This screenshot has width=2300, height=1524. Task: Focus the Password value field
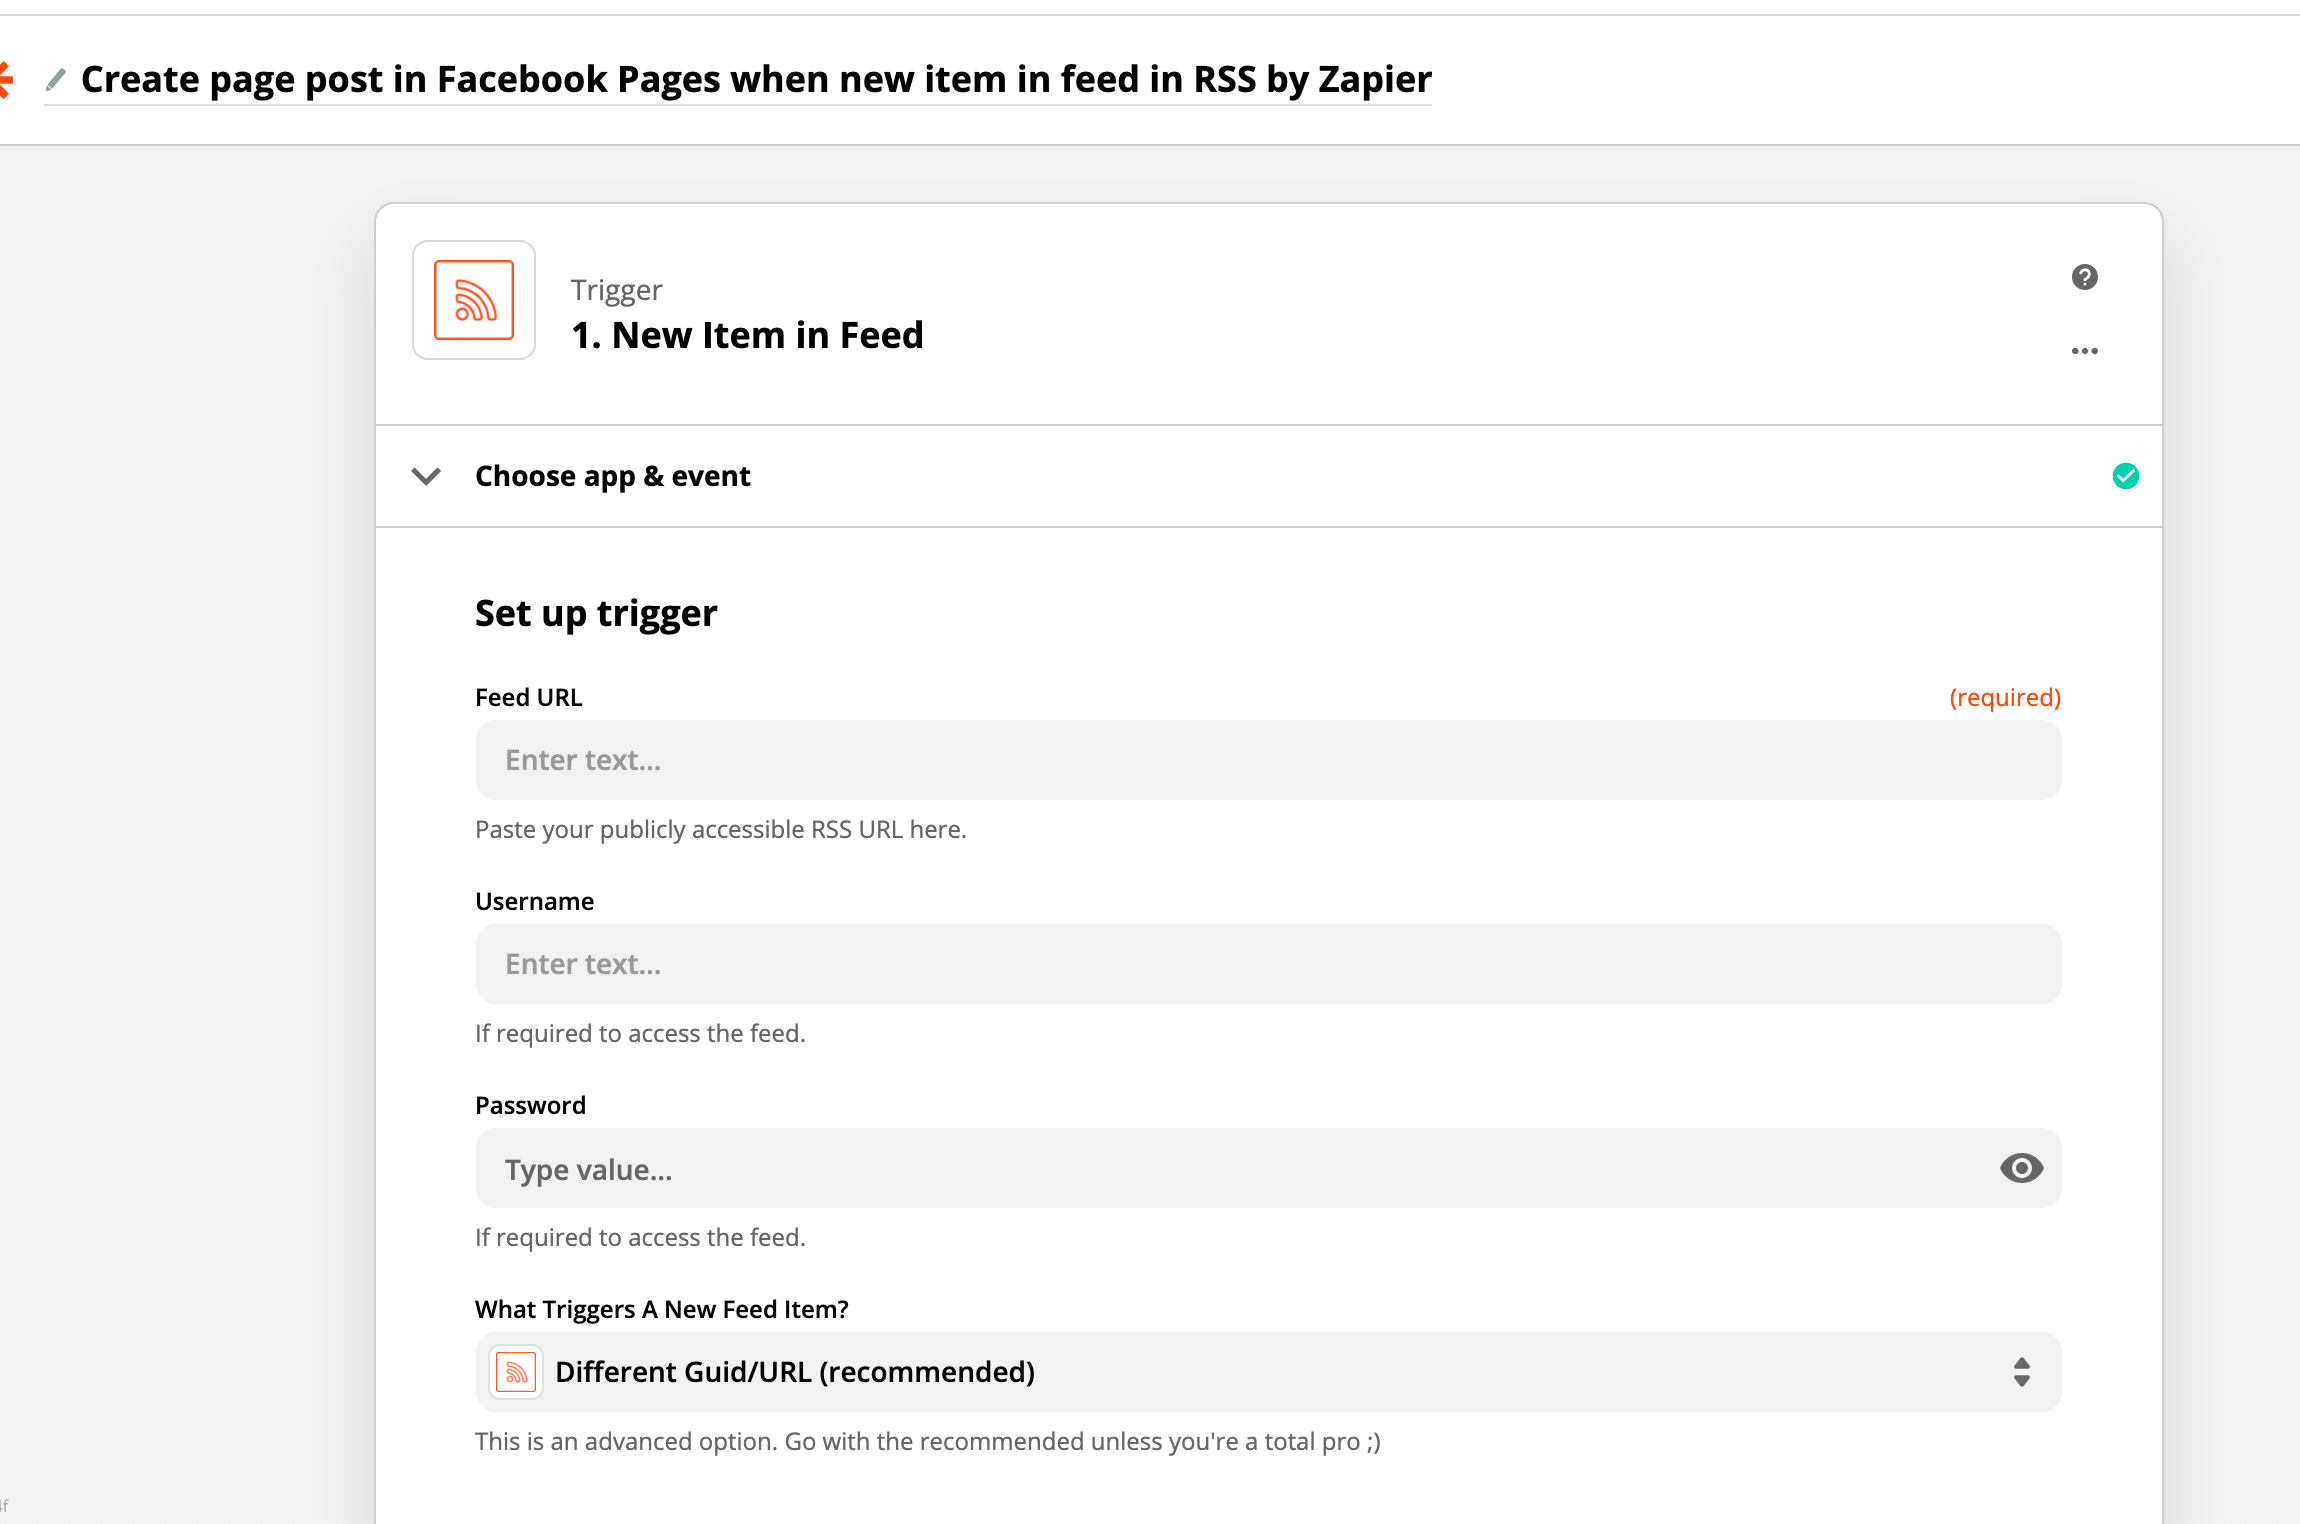(1230, 1168)
